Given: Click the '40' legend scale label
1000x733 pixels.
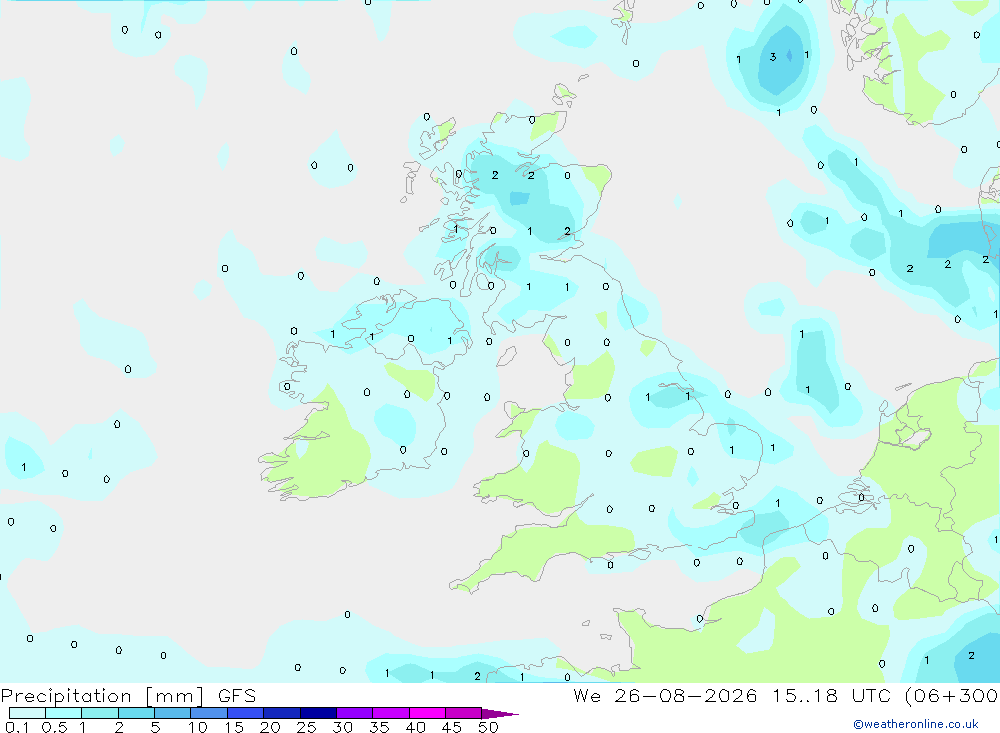Looking at the screenshot, I should click(416, 727).
